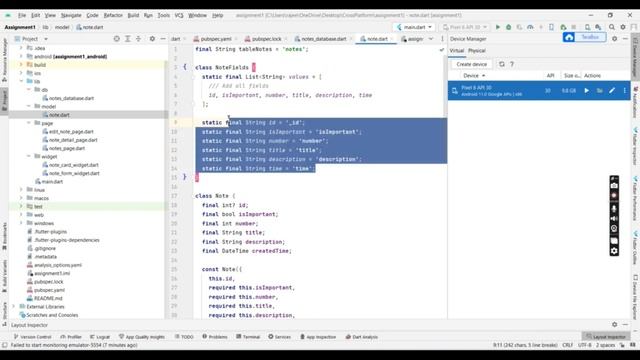Viewport: 640px width, 360px height.
Task: Toggle fold marker at NoteFields closing brace
Action: 185,177
